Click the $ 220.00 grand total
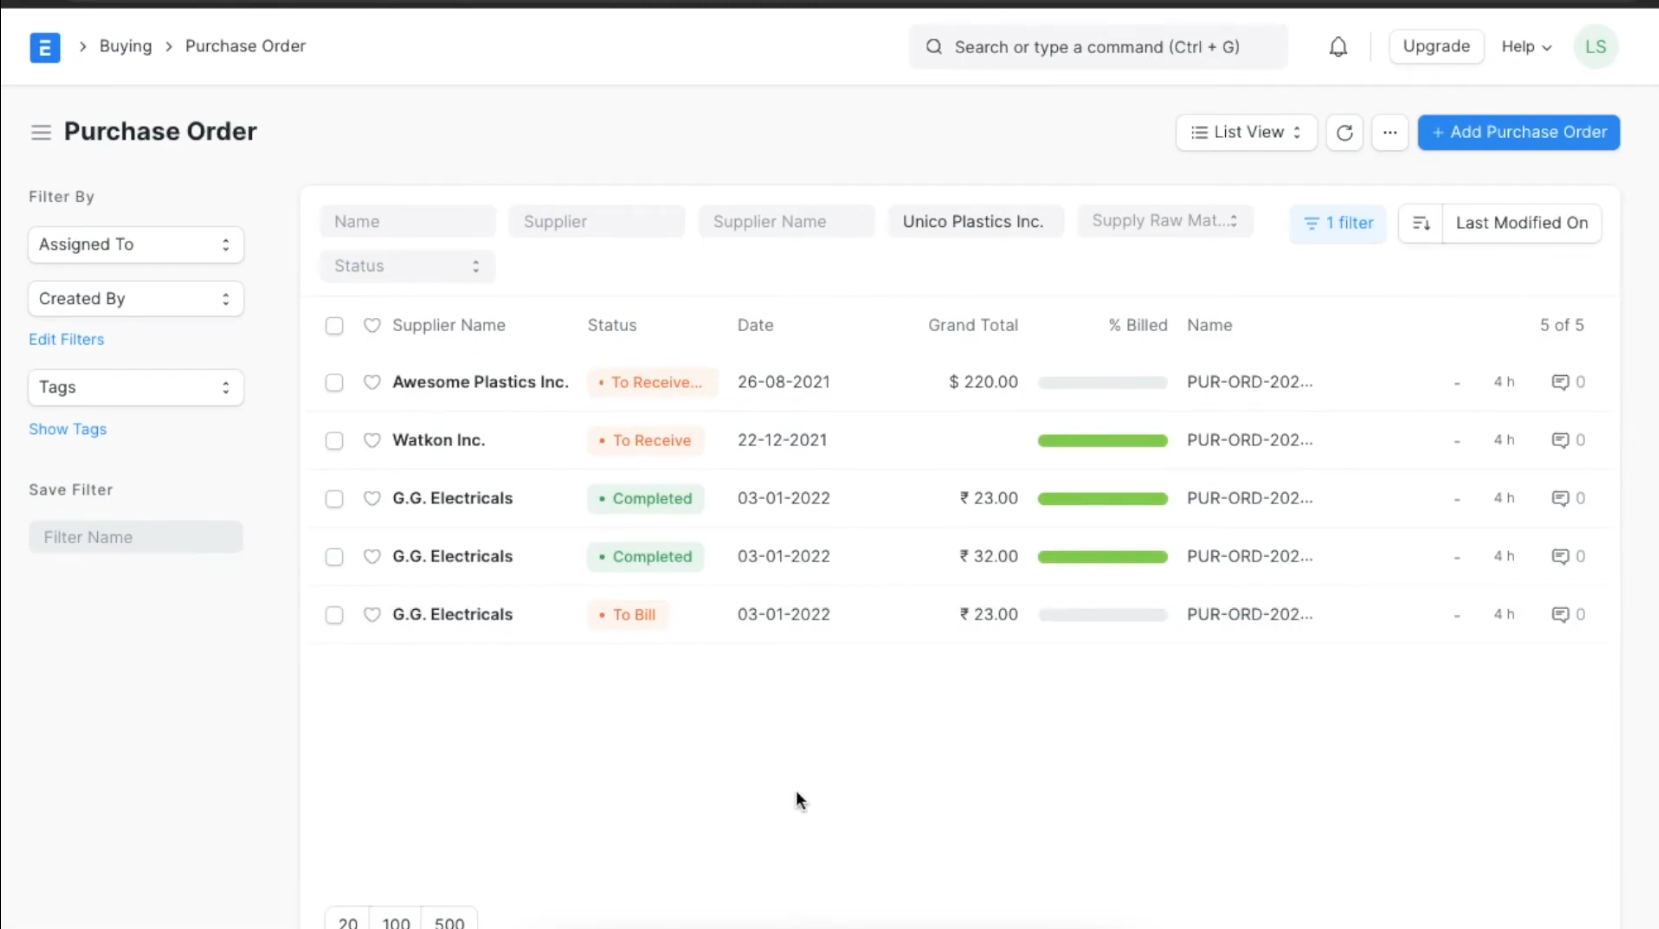1659x929 pixels. tap(983, 382)
